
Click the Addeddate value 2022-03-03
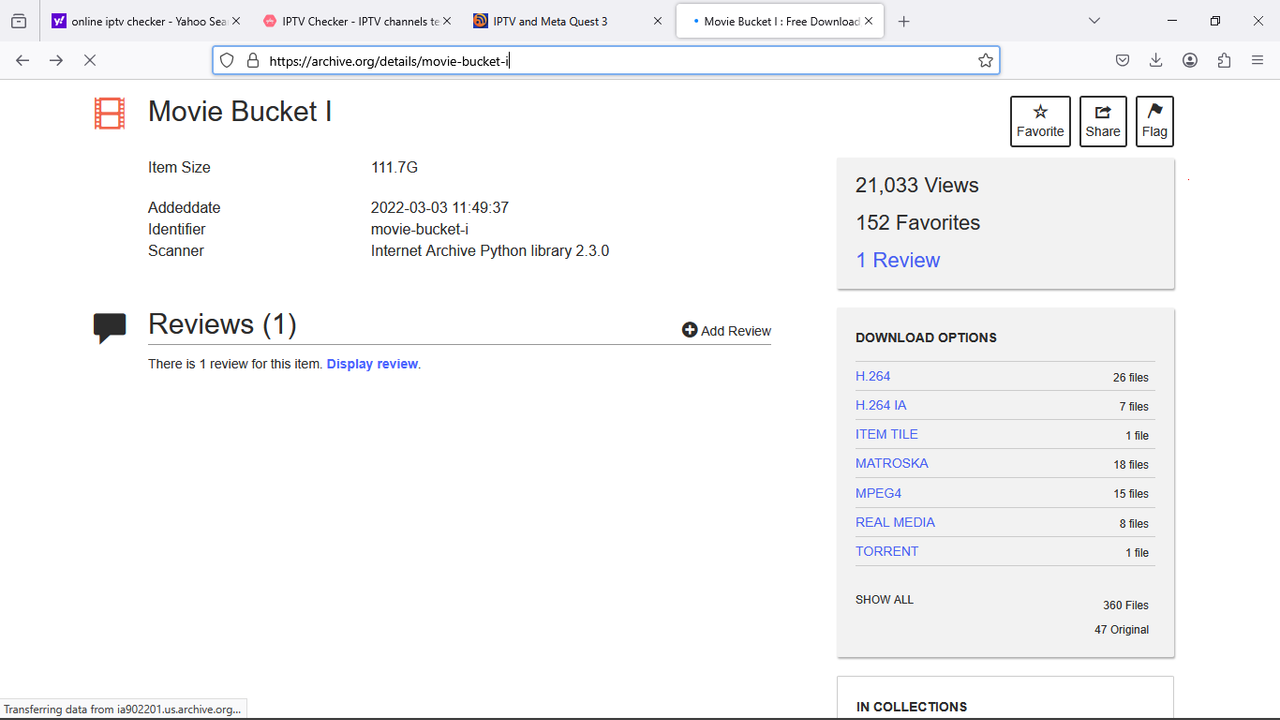pos(440,208)
